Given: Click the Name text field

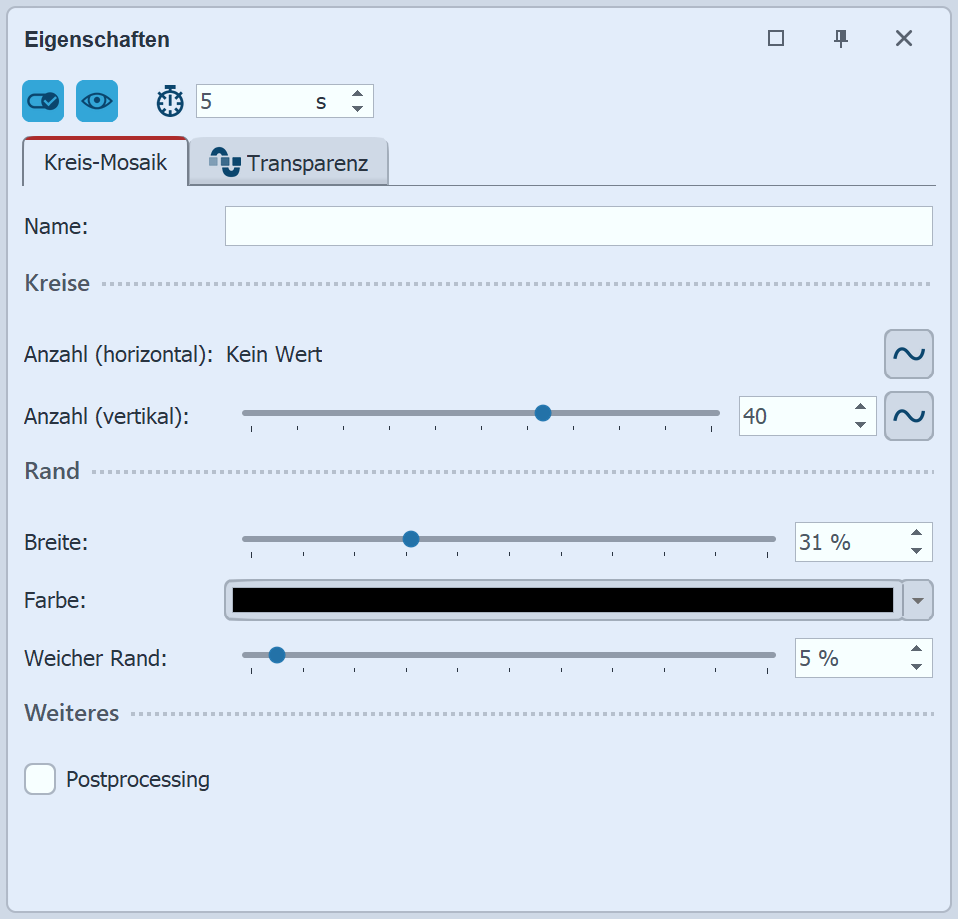Looking at the screenshot, I should (578, 226).
